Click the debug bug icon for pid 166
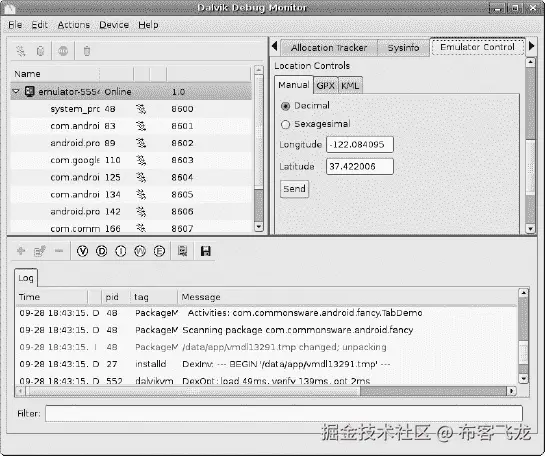The height and width of the screenshot is (456, 545). [141, 228]
